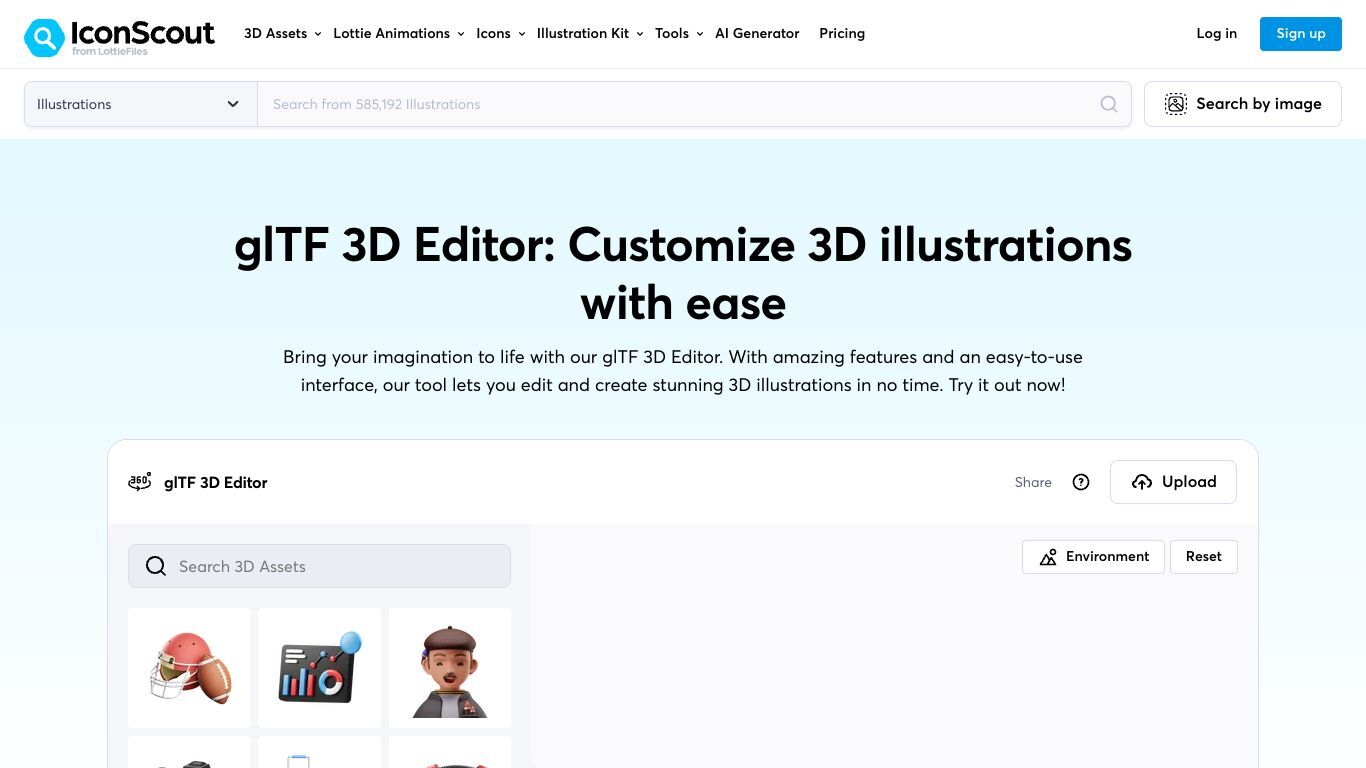Expand the Illustration Kit menu
Viewport: 1366px width, 768px height.
[x=590, y=33]
